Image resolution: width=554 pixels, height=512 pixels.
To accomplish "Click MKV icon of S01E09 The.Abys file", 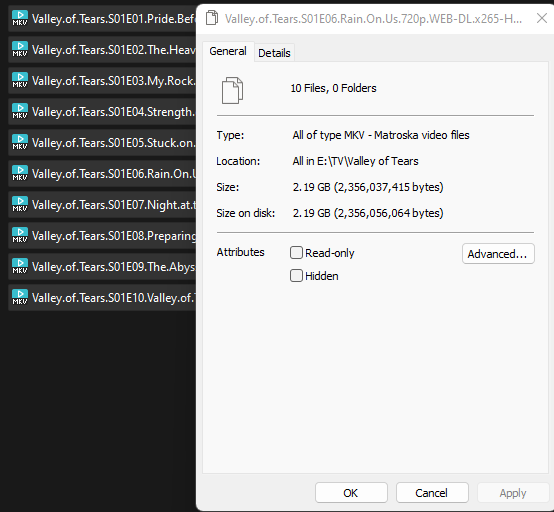I will (x=20, y=266).
